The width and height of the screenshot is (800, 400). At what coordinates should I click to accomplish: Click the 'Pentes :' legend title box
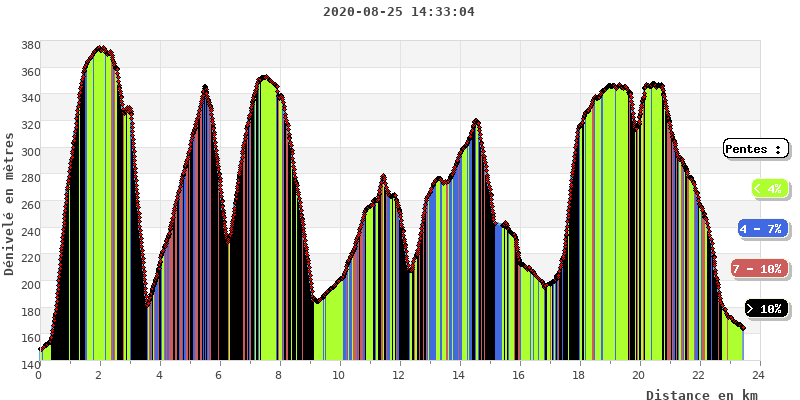(x=756, y=149)
